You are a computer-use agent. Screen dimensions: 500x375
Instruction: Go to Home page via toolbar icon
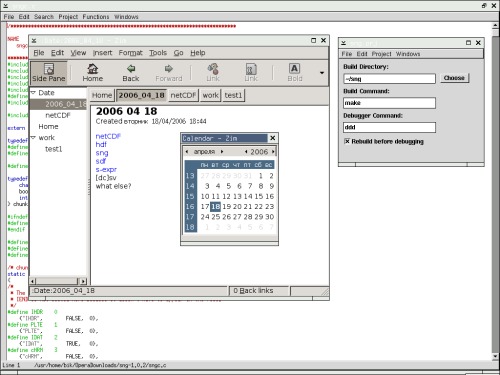pos(92,73)
